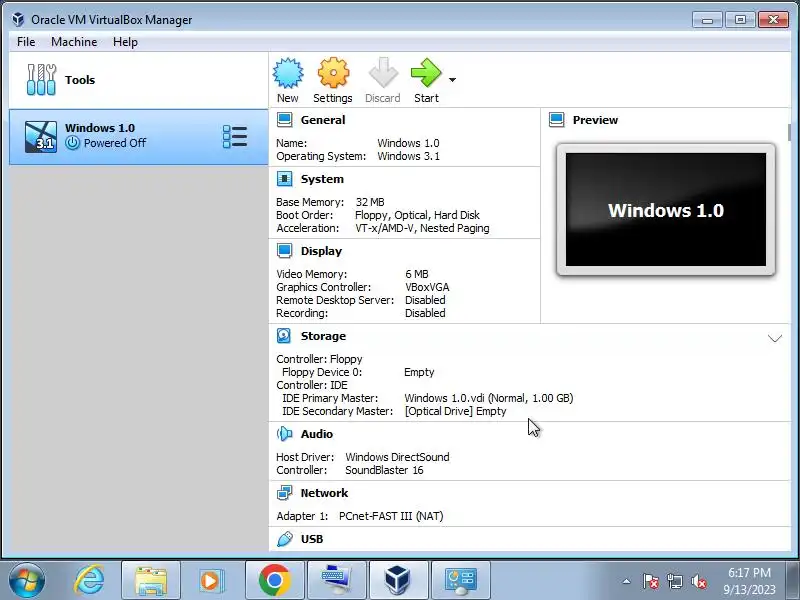
Task: Click 'SoundBlaster 16' controller value
Action: [x=384, y=470]
